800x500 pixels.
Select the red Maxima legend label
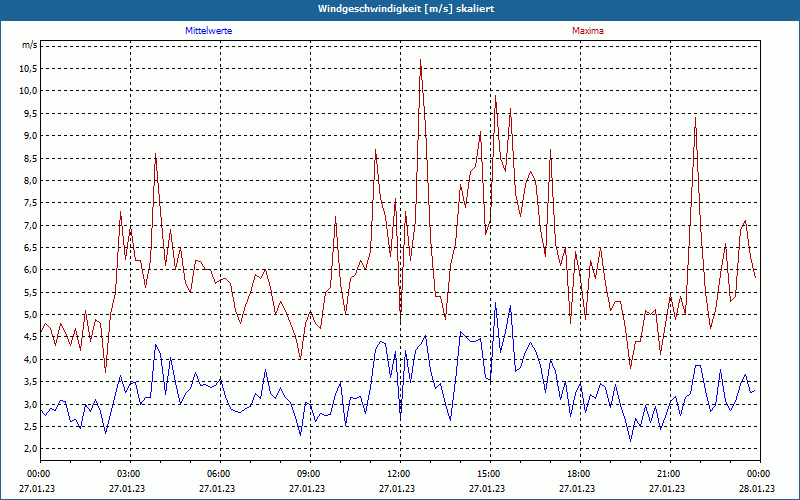pos(588,31)
